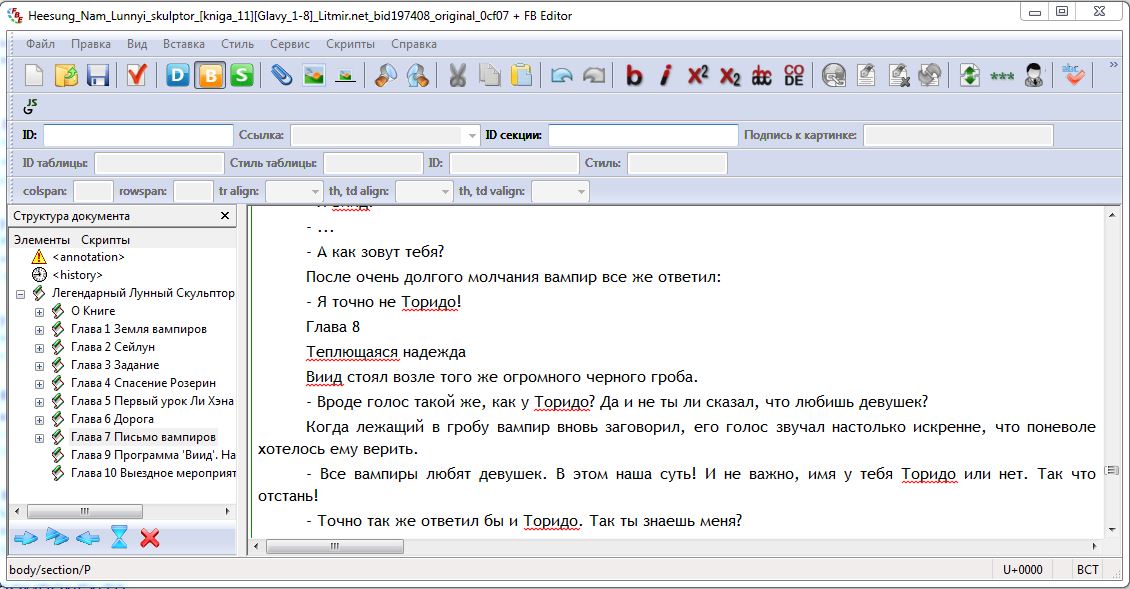
Task: Open the Ссылка dropdown
Action: point(472,135)
